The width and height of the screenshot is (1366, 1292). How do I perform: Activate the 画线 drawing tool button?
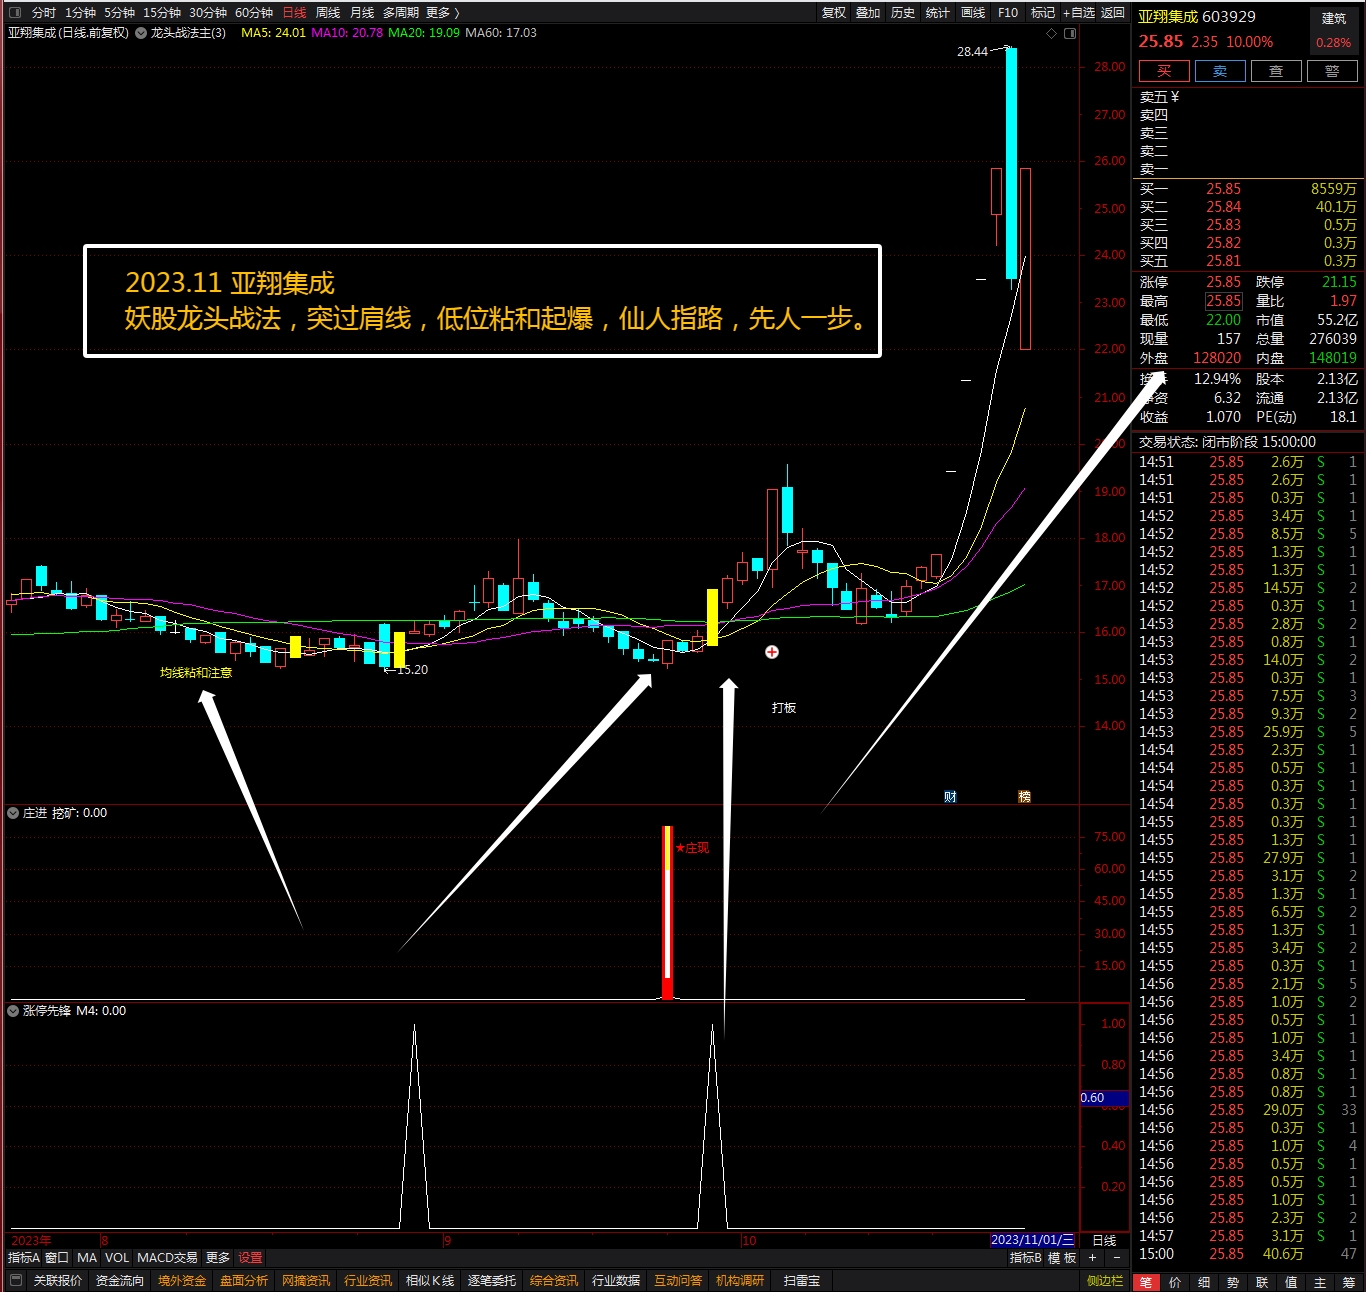(x=973, y=13)
